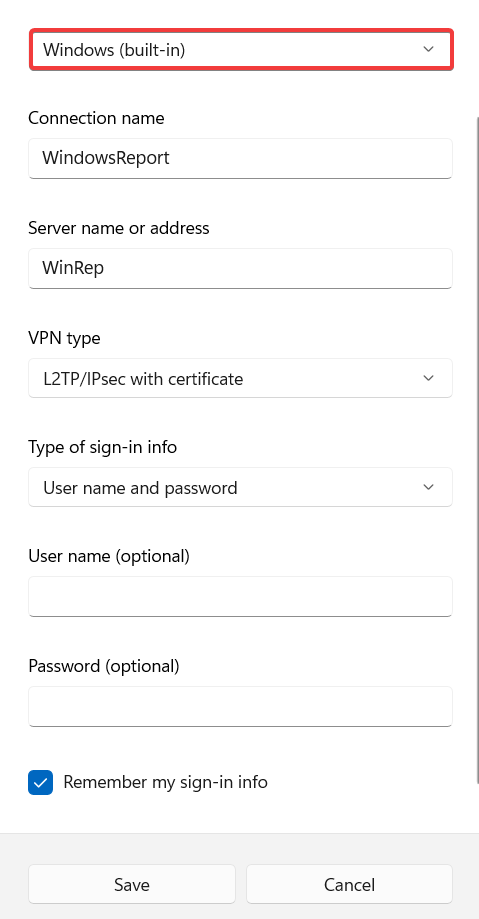The width and height of the screenshot is (479, 919).
Task: Focus the empty Password (optional) field
Action: 240,706
